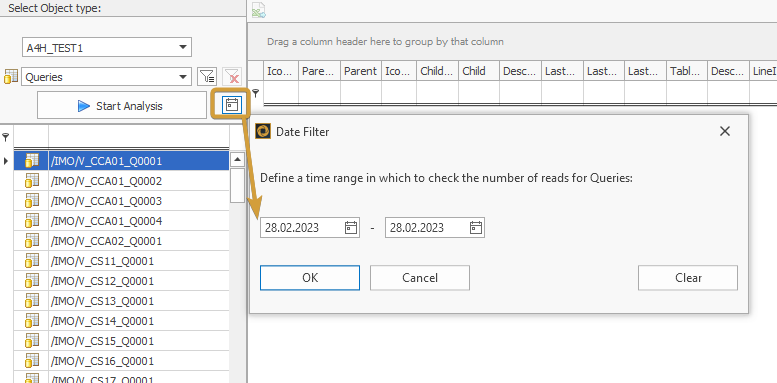
Task: Expand row arrow for /IMO/V_CCA01_Q0001
Action: click(x=5, y=161)
